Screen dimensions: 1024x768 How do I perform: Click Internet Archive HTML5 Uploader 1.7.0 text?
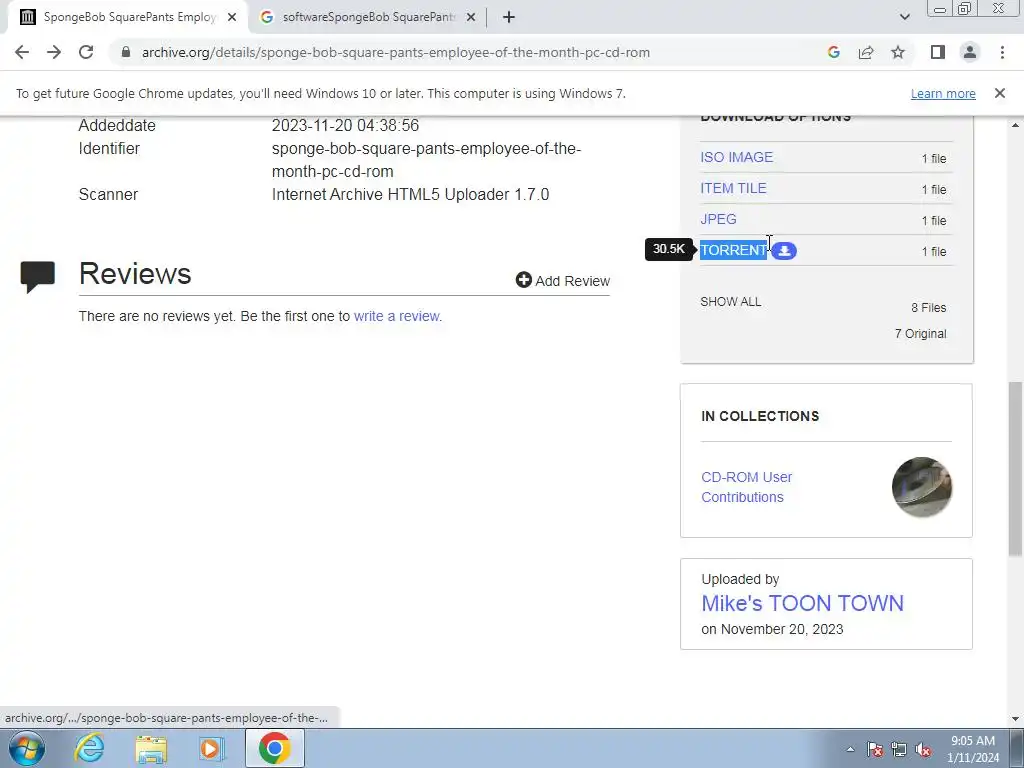410,195
